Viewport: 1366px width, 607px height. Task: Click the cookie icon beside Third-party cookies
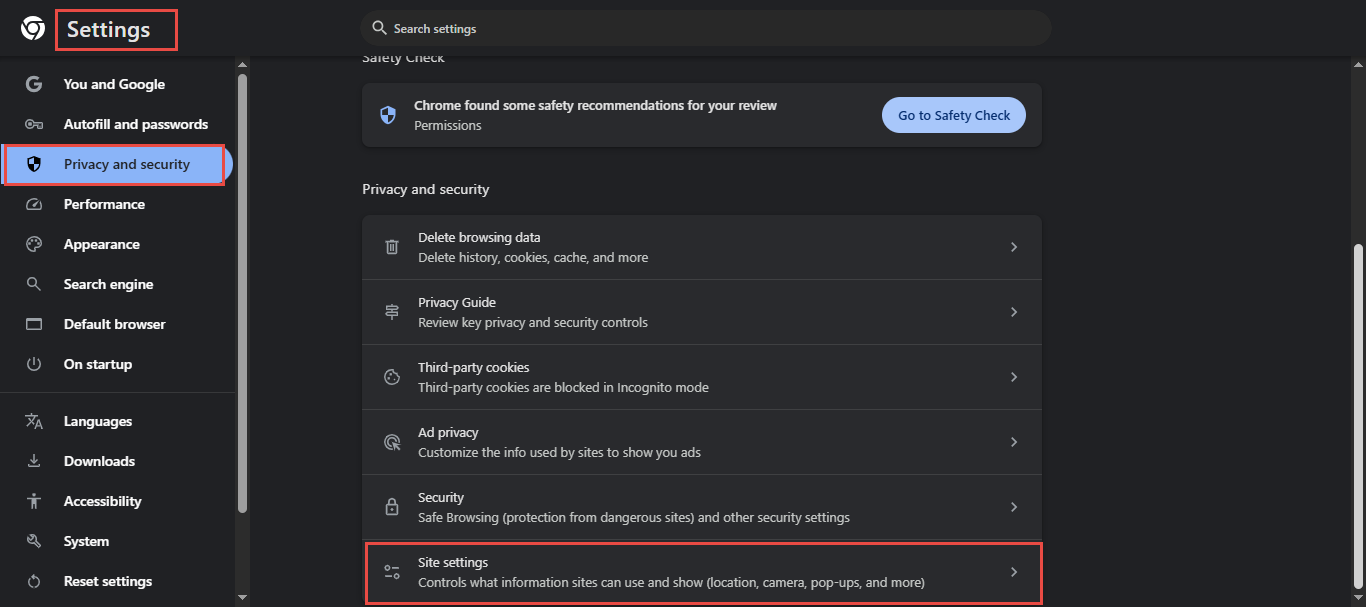click(392, 377)
